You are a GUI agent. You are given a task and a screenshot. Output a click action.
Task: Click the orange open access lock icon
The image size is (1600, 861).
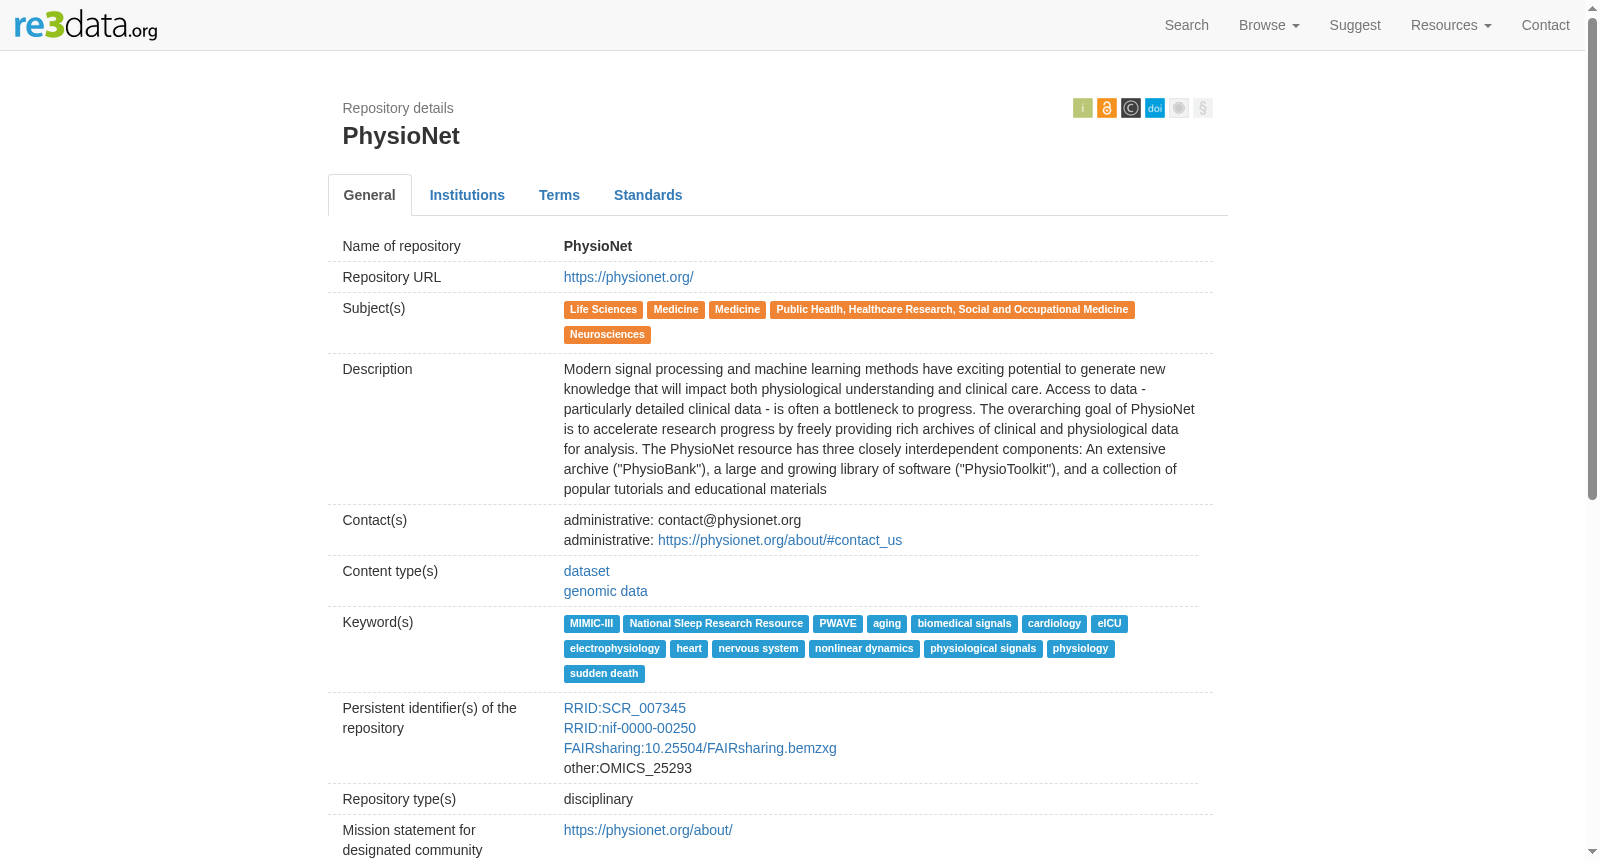(x=1107, y=108)
